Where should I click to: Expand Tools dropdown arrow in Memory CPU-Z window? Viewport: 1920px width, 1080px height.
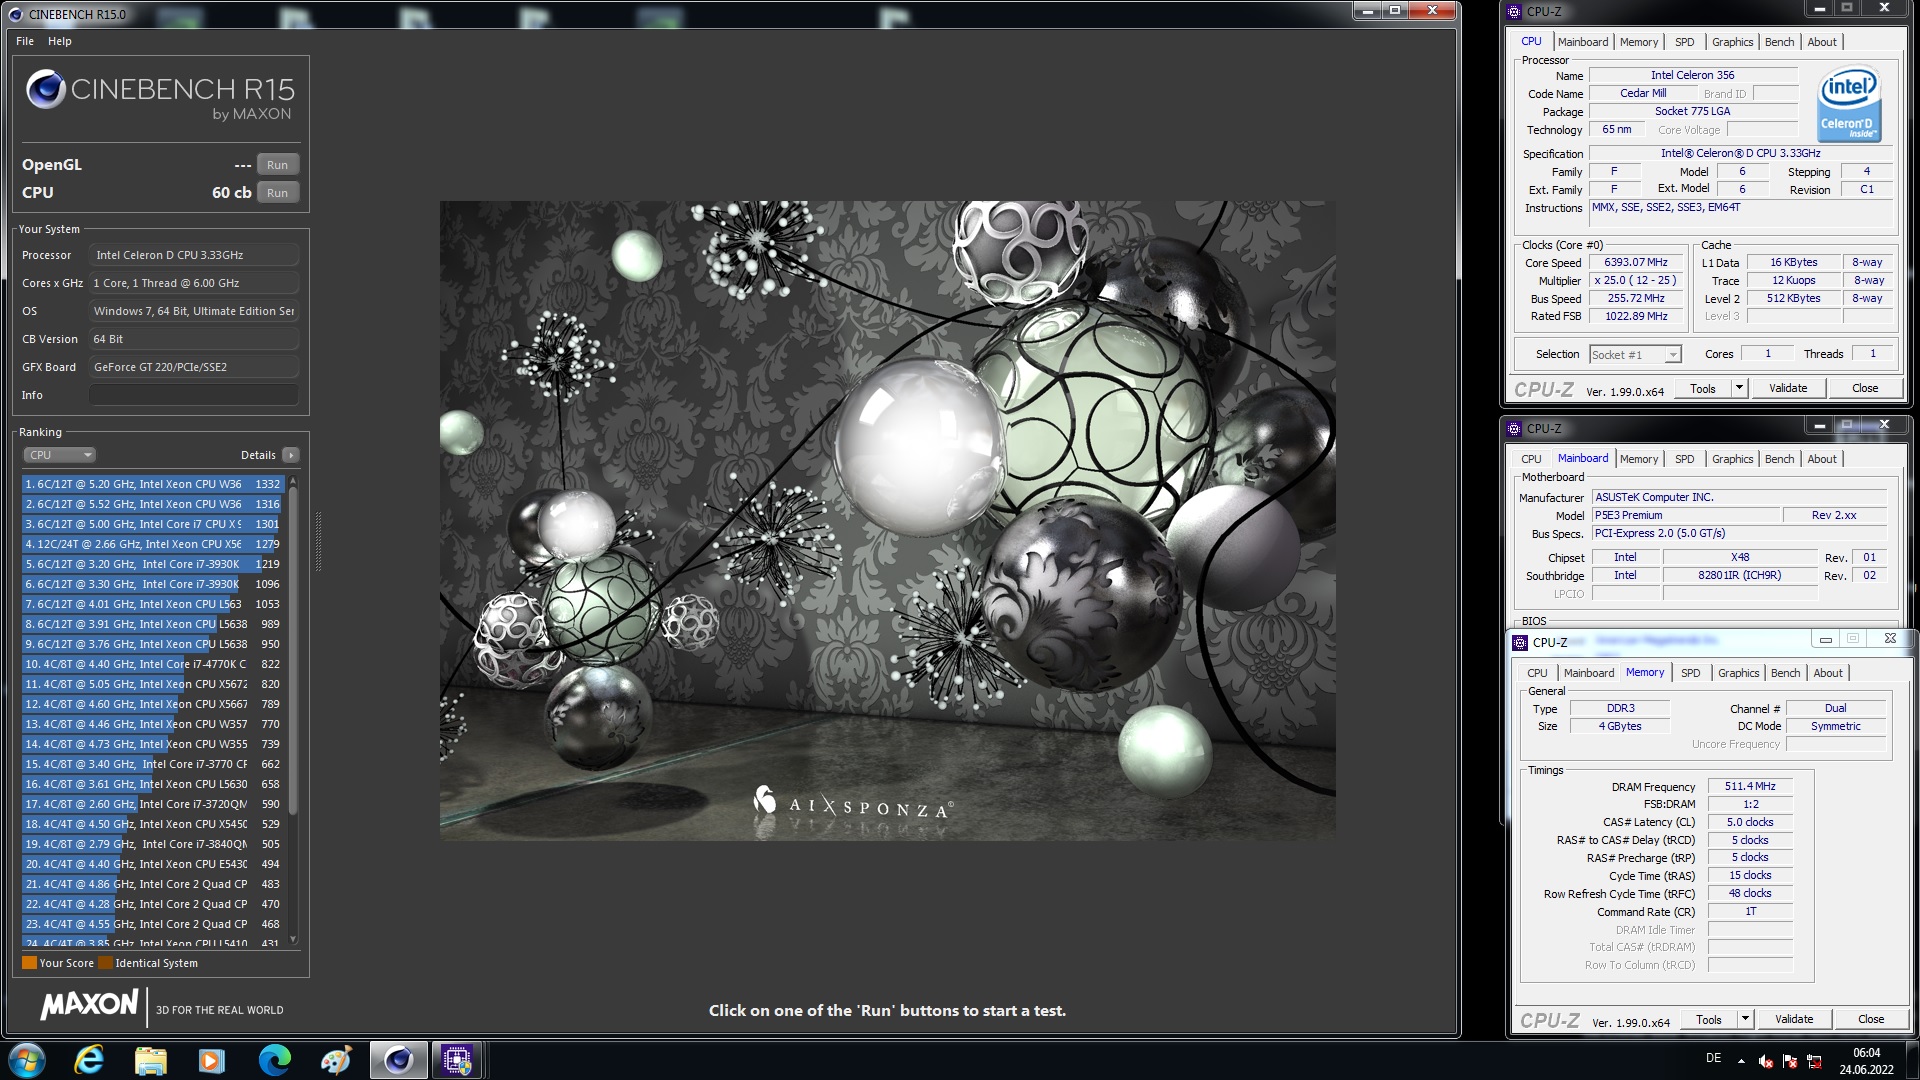(x=1745, y=1019)
